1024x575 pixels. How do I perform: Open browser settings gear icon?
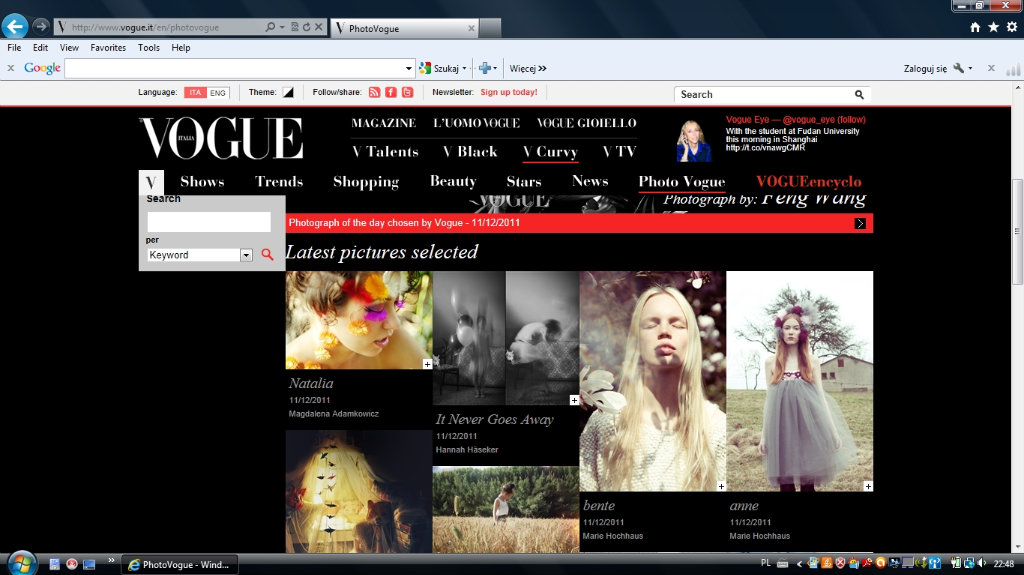[x=1012, y=27]
